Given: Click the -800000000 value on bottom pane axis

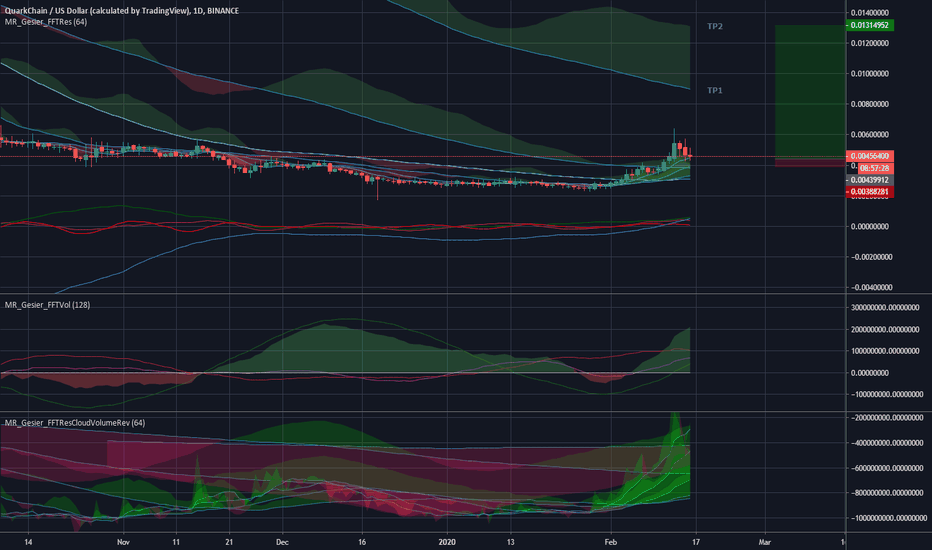Looking at the screenshot, I should click(886, 493).
